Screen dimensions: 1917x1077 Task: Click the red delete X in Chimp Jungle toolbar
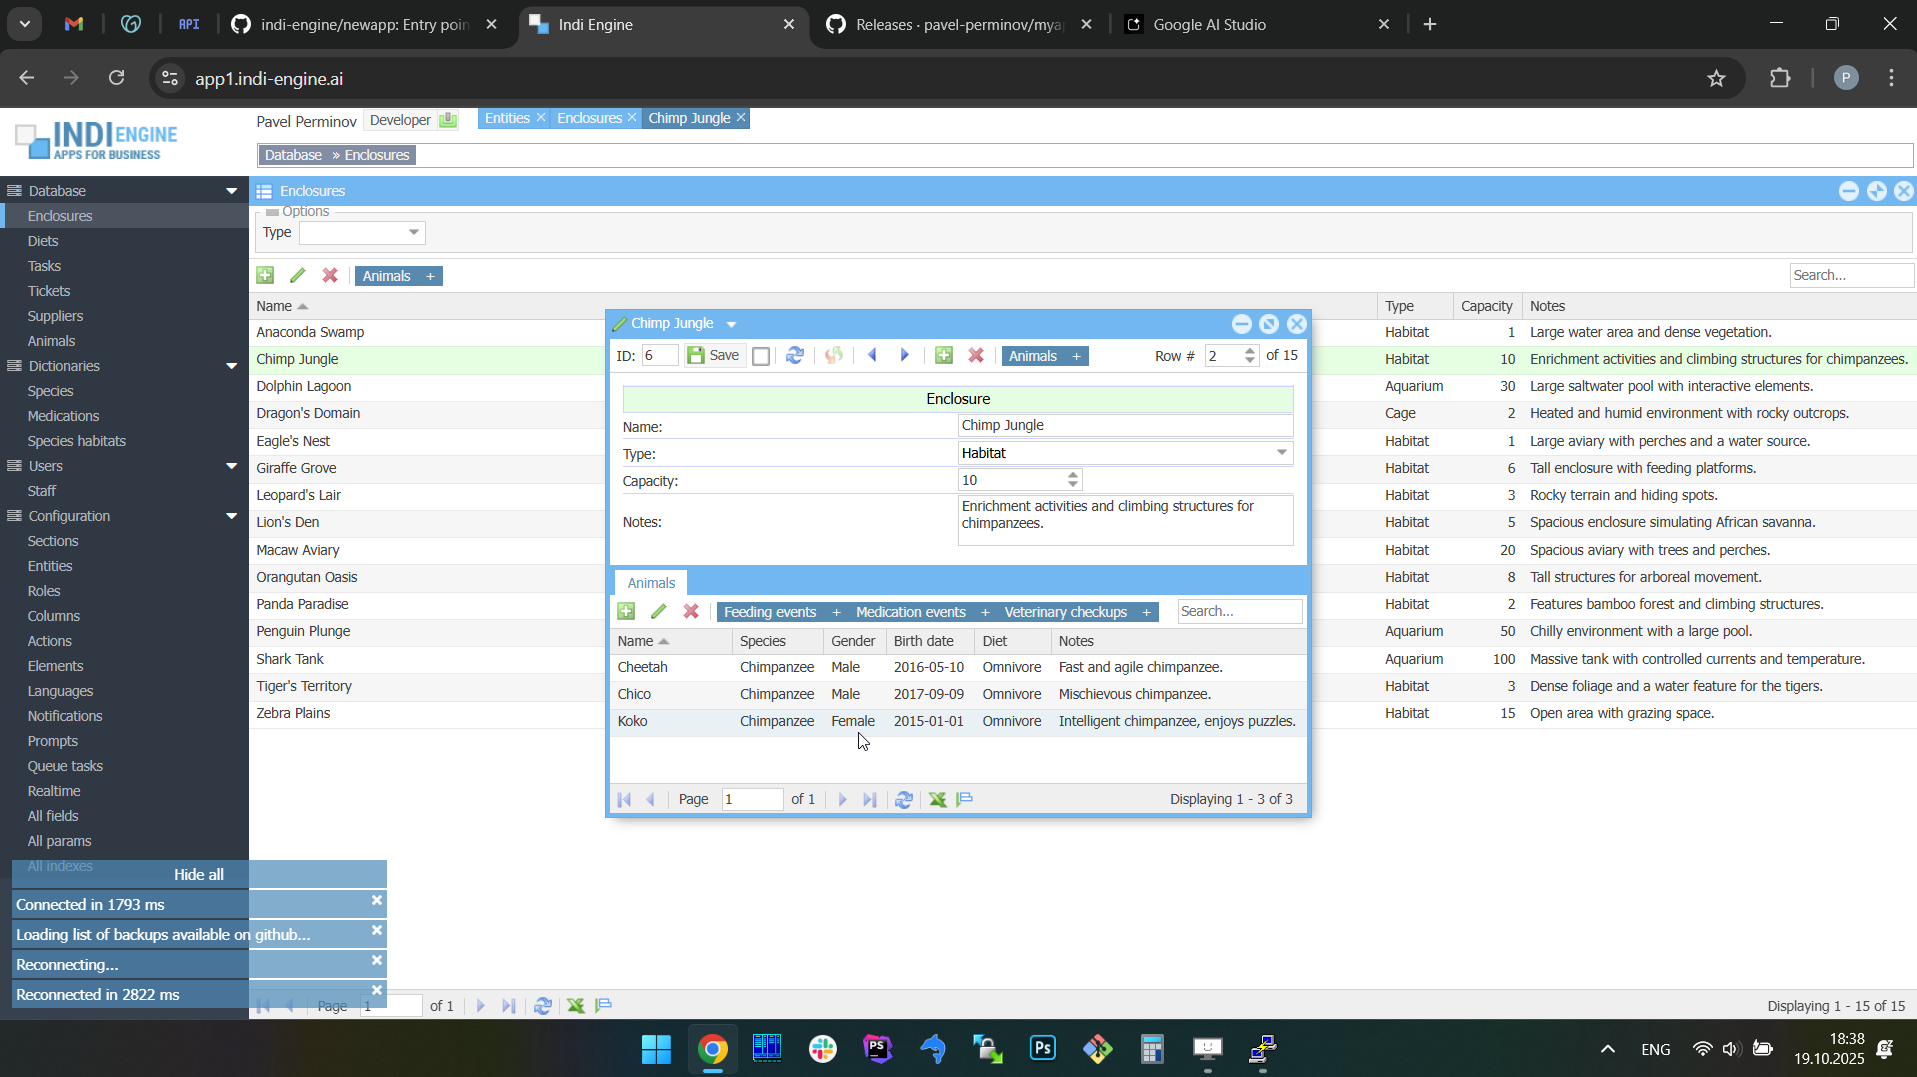click(x=976, y=356)
